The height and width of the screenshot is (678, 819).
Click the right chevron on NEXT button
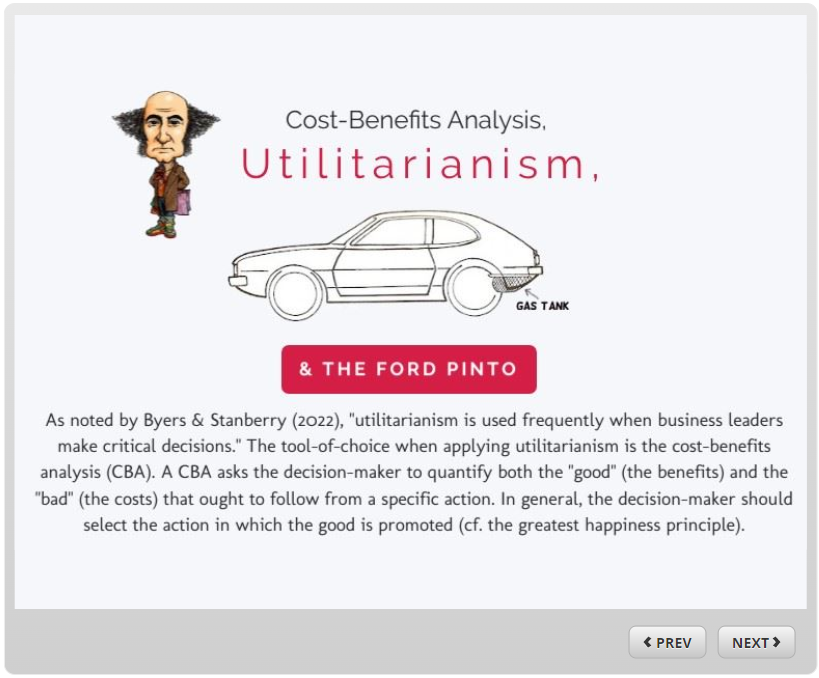click(776, 642)
